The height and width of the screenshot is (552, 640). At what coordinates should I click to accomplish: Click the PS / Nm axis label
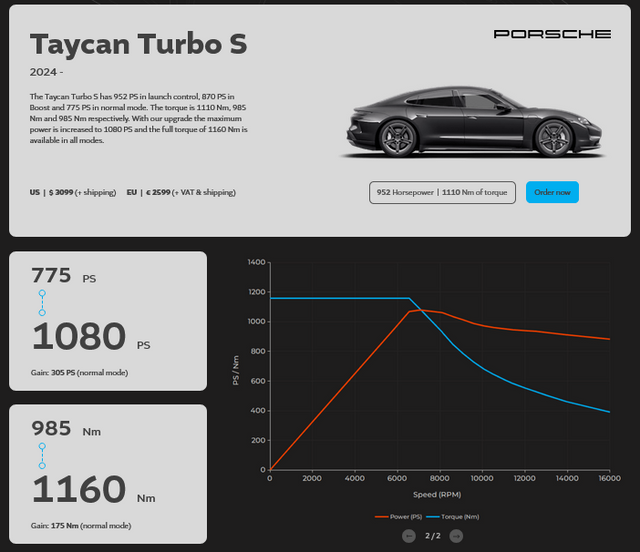point(236,370)
